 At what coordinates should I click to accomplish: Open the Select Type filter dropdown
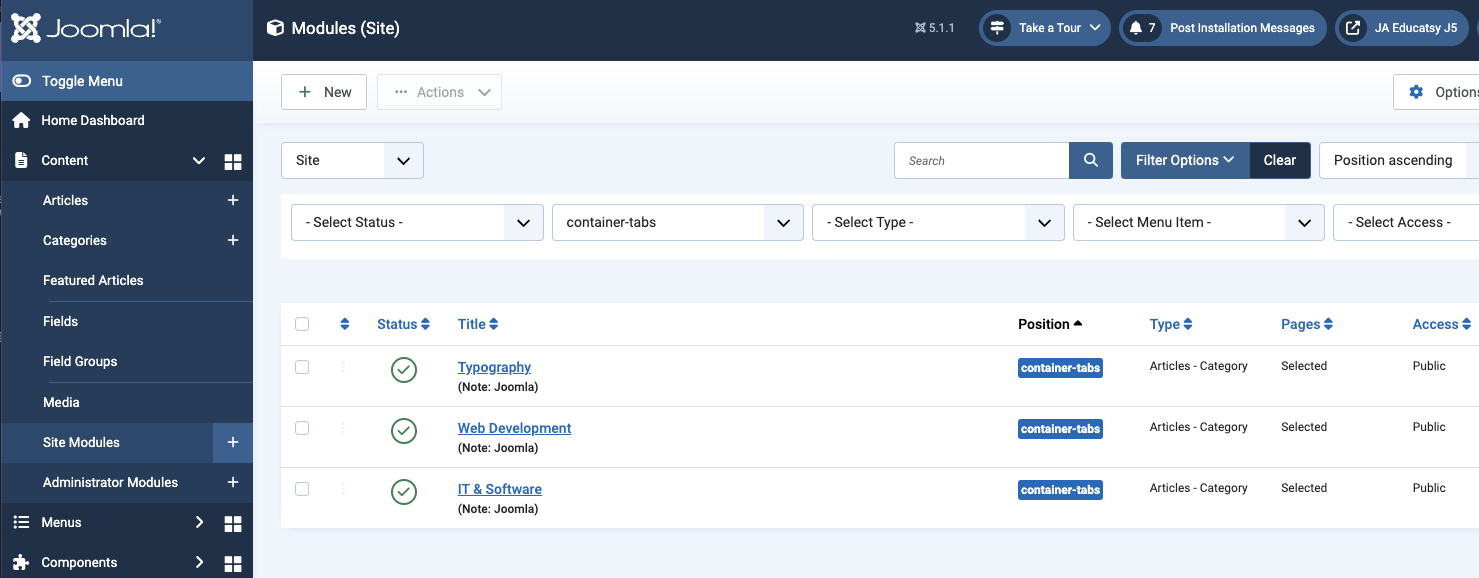click(938, 222)
